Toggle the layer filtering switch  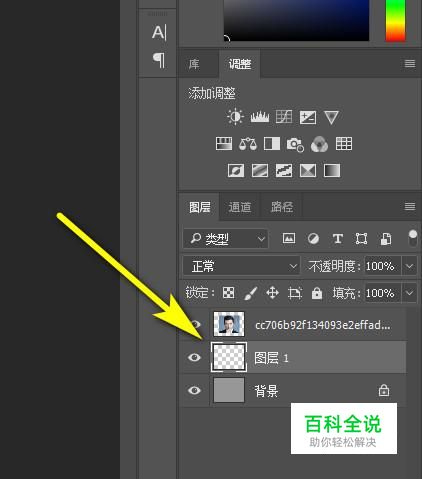(413, 238)
